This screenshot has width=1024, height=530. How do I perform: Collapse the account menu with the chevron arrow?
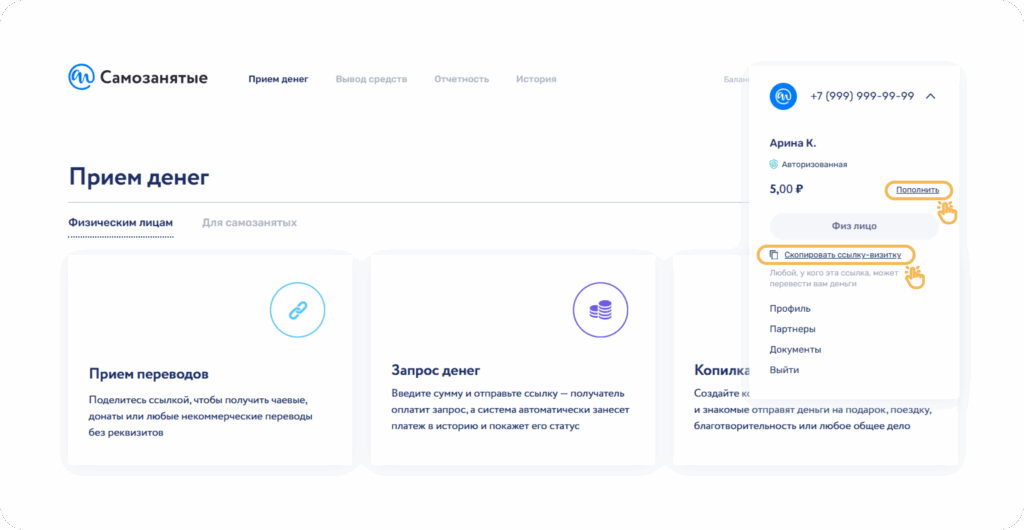[930, 96]
